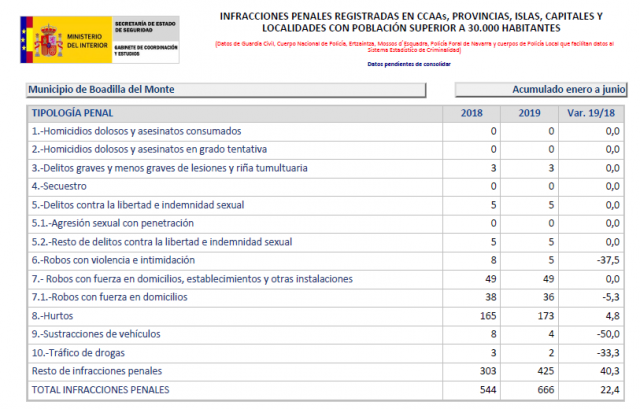Image resolution: width=640 pixels, height=409 pixels.
Task: Select the 8.-Hurtos row label
Action: coord(52,316)
